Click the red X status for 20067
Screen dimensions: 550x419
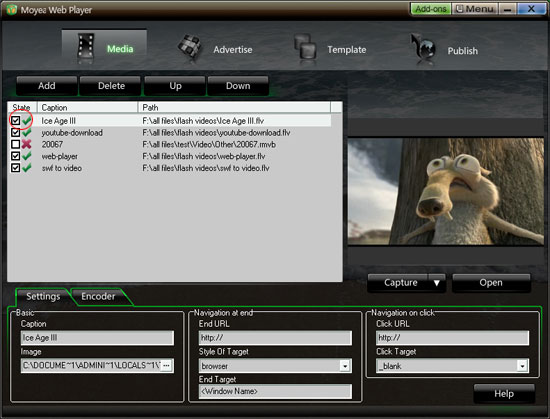[x=26, y=144]
